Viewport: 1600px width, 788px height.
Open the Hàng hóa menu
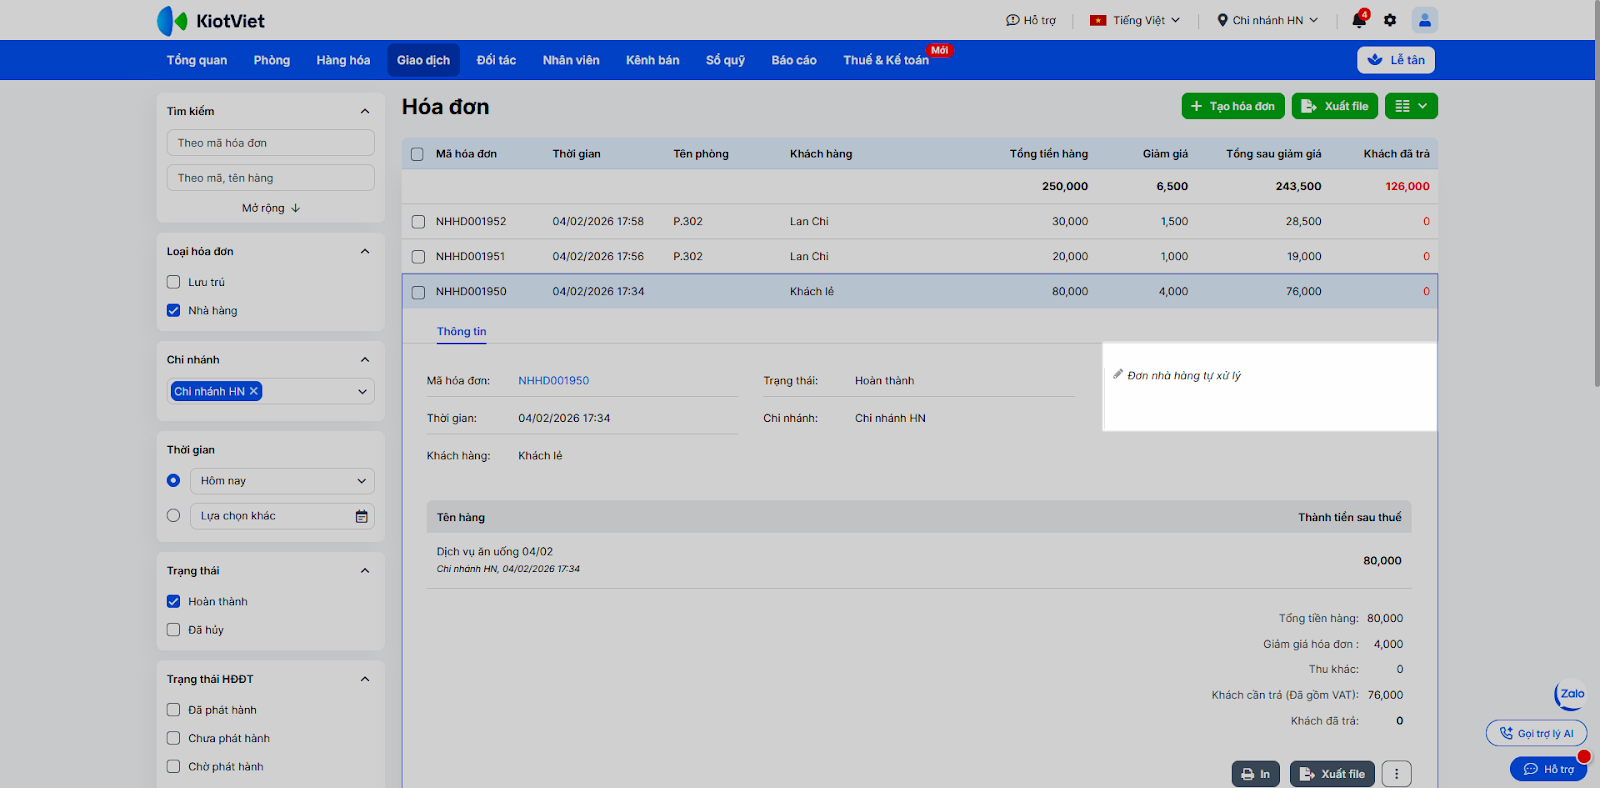click(343, 60)
